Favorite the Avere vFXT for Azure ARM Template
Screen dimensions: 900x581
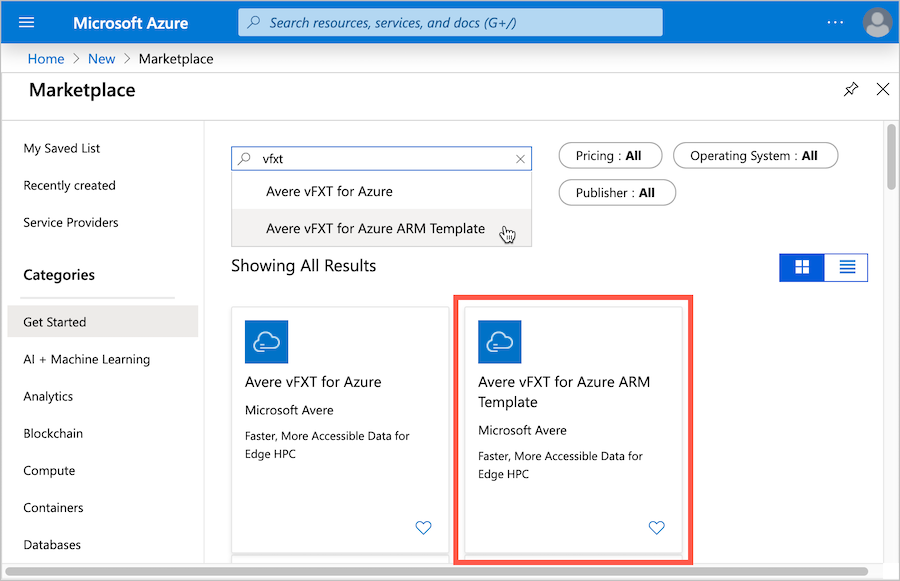tap(657, 527)
